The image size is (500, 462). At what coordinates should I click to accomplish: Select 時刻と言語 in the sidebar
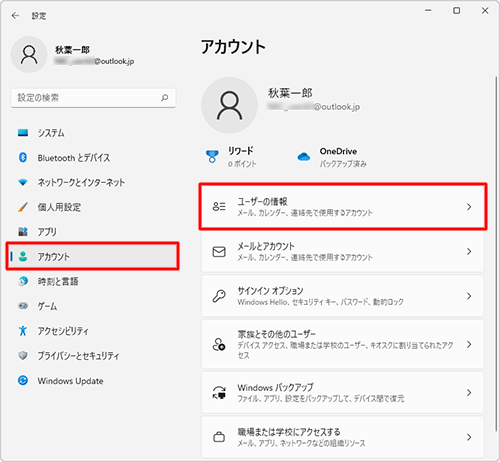click(93, 281)
